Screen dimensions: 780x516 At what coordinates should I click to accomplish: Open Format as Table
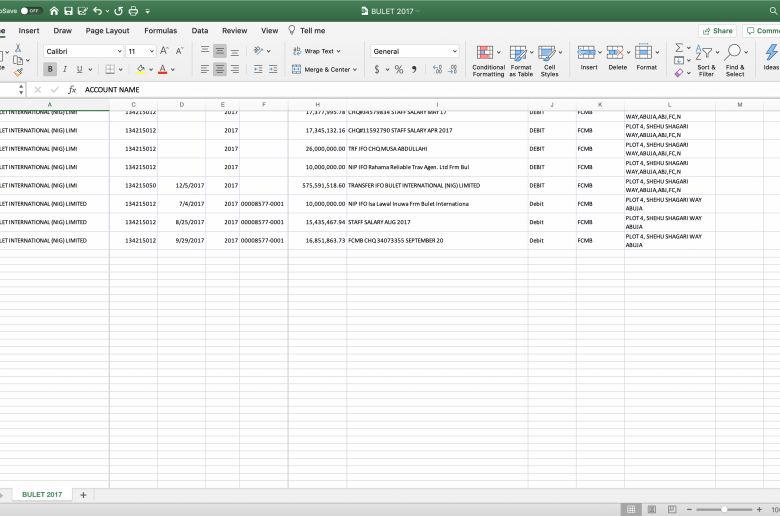click(521, 60)
